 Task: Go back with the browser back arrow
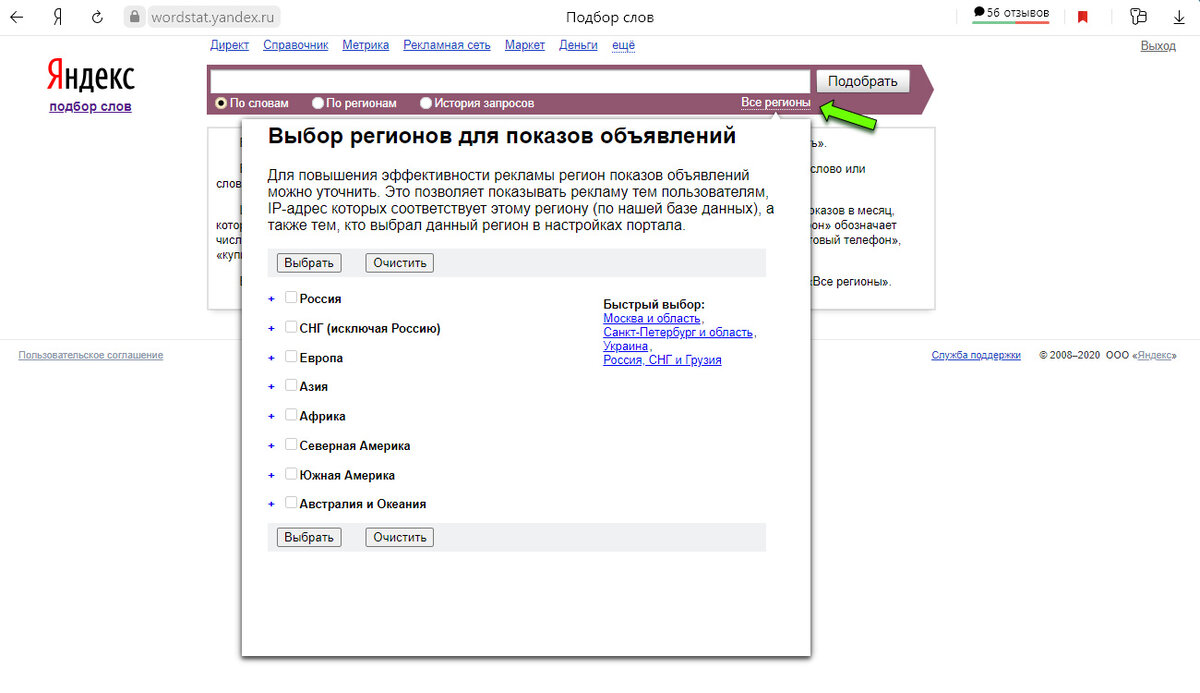(x=17, y=17)
